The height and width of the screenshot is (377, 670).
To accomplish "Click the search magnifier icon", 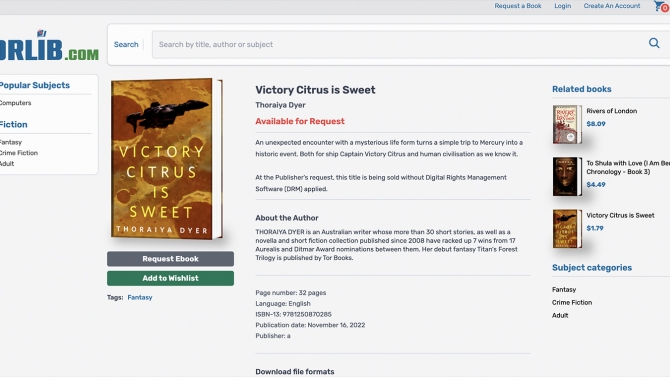I will 654,43.
